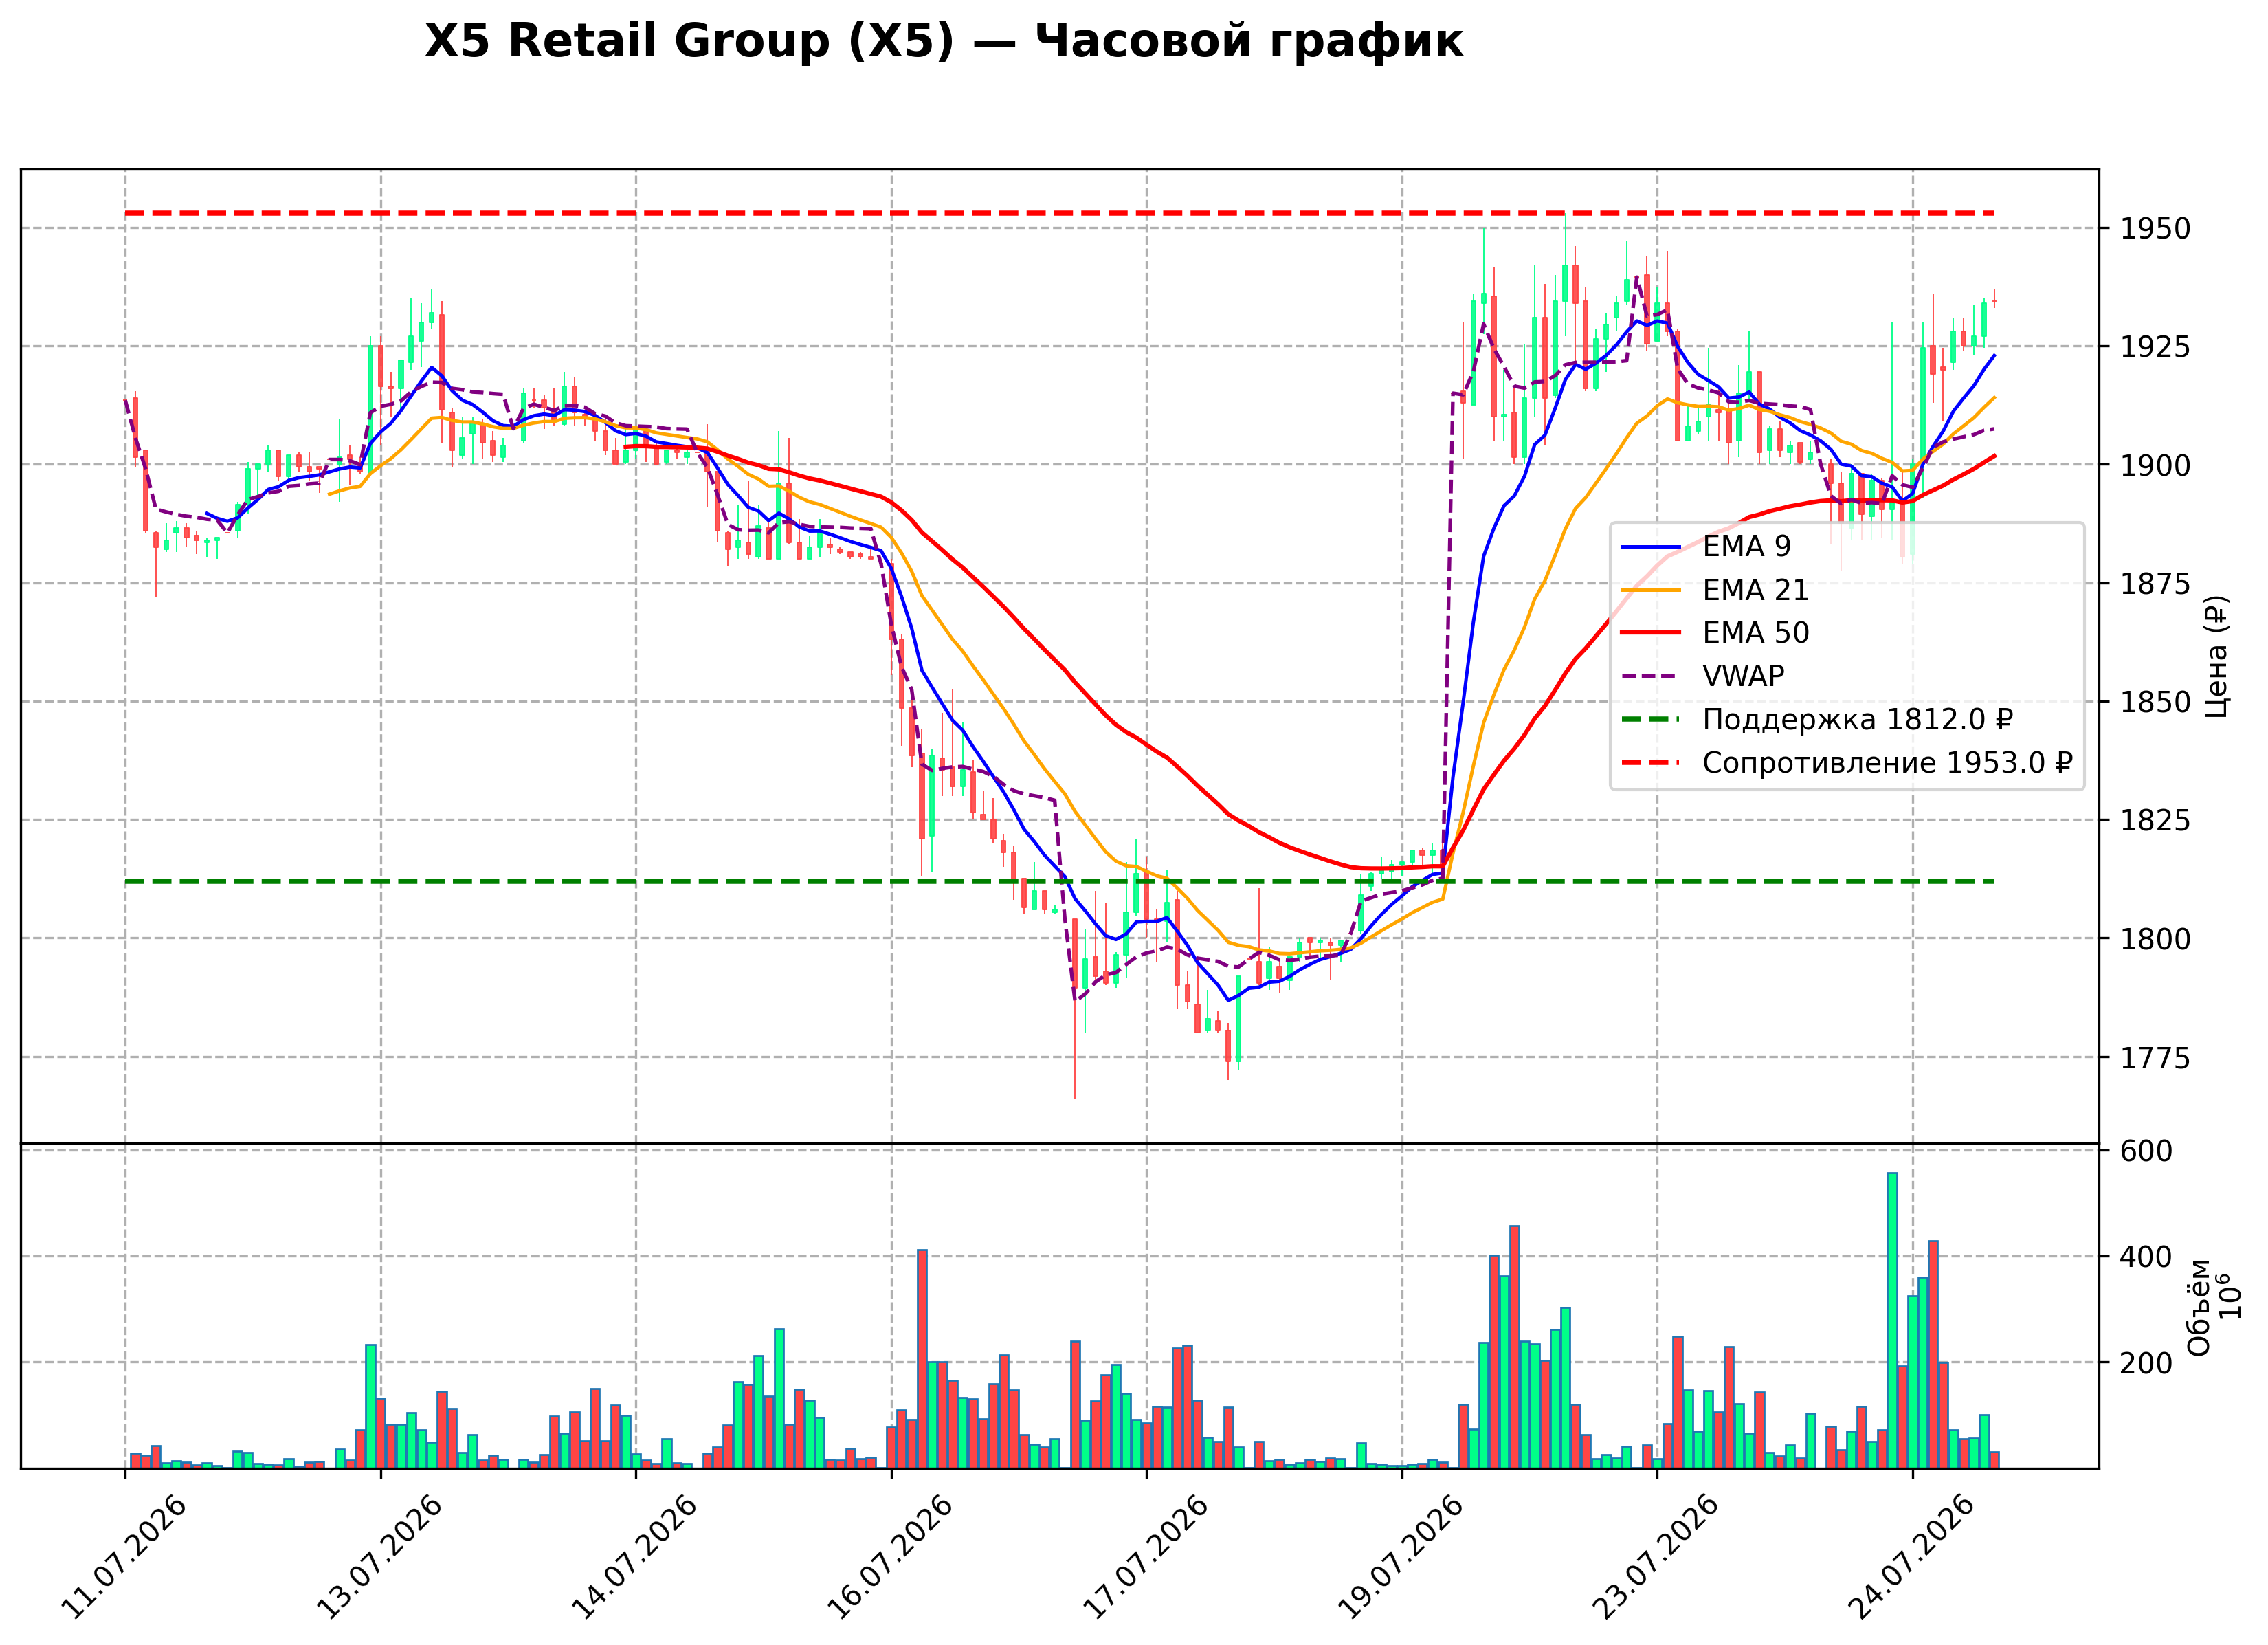Click the tallest green volume bar near 24.07.2026
The width and height of the screenshot is (2268, 1645).
(1892, 1320)
